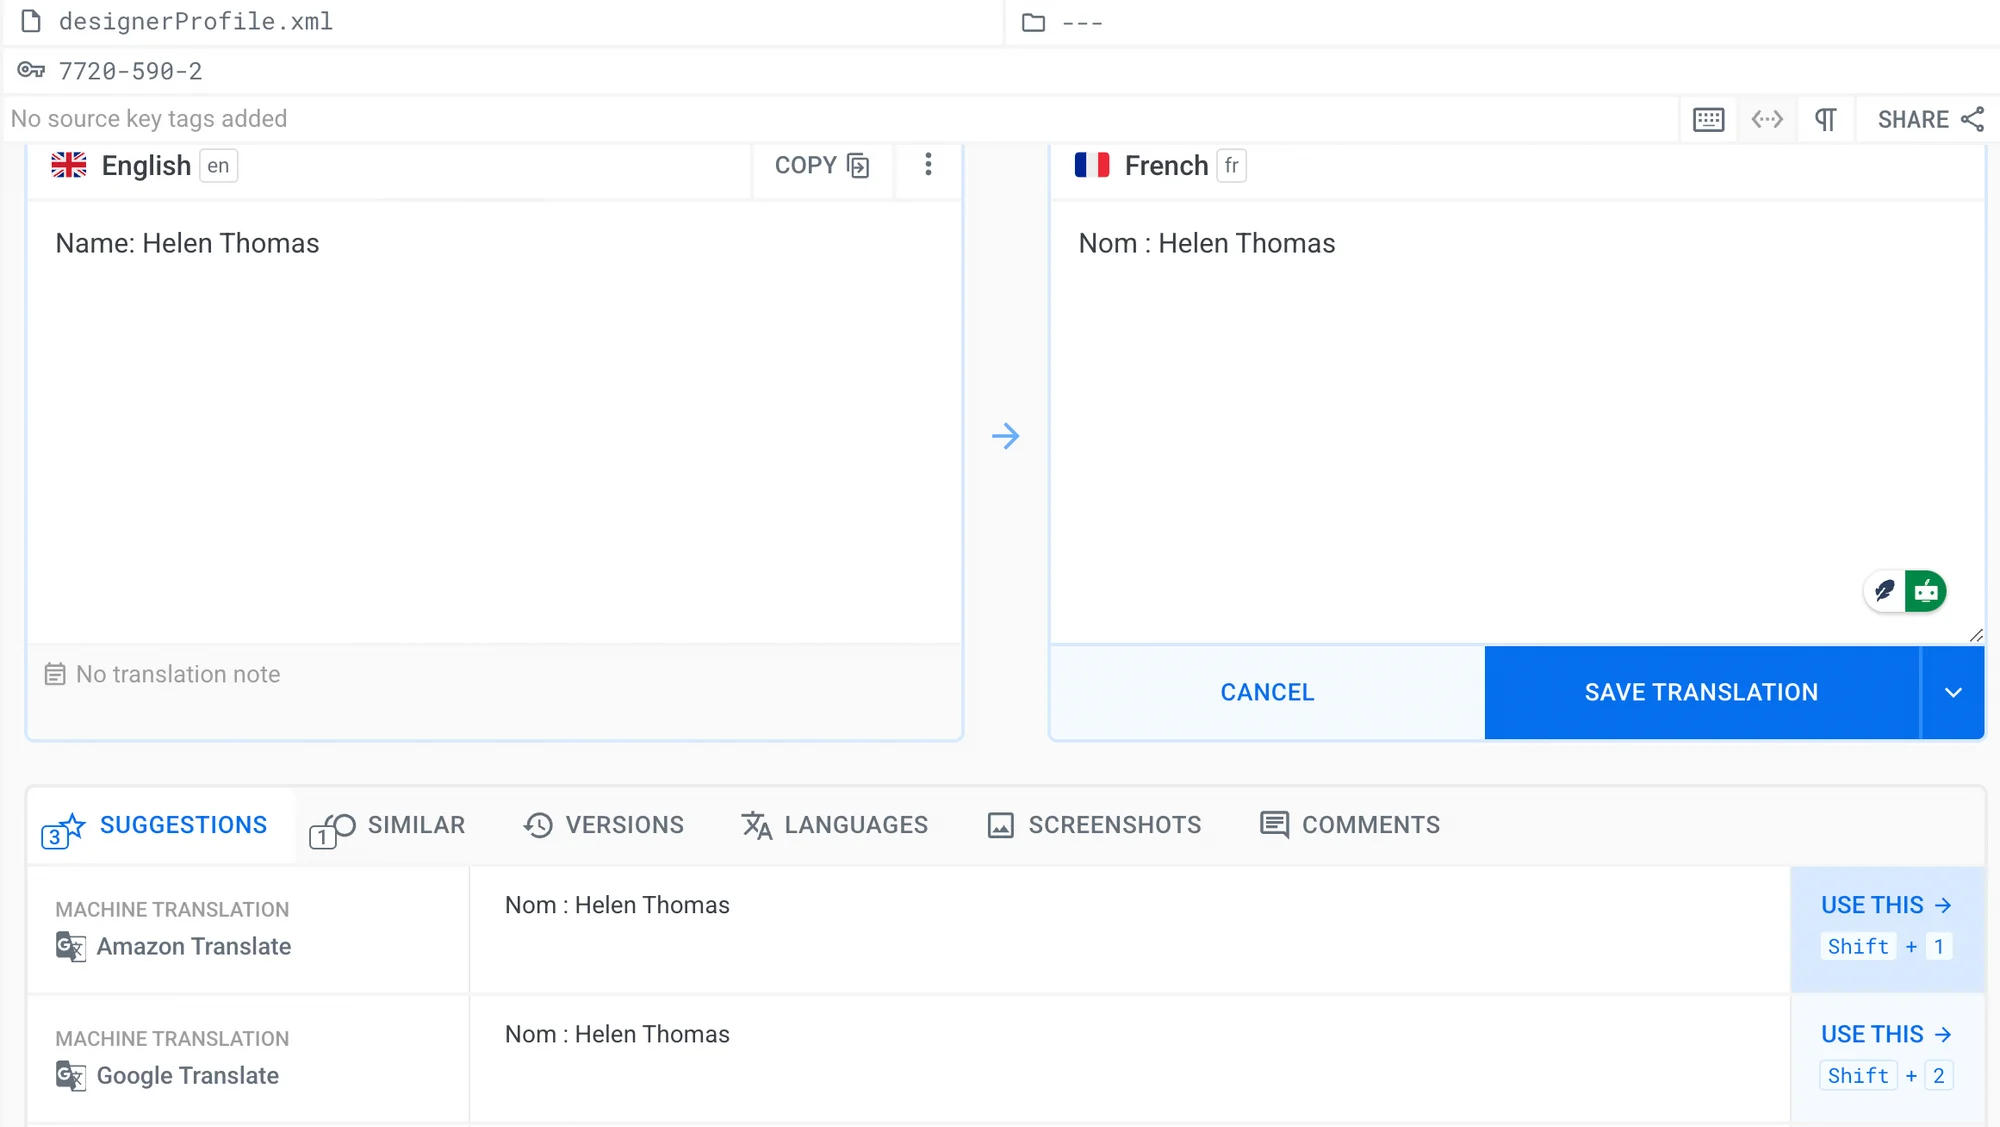Screen dimensions: 2000x1127
Task: Expand the Save Translation dropdown chevron
Action: click(x=1952, y=693)
